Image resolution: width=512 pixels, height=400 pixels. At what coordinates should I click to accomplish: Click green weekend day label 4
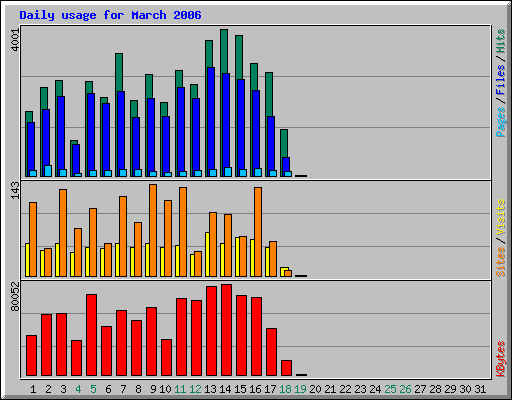pyautogui.click(x=78, y=389)
